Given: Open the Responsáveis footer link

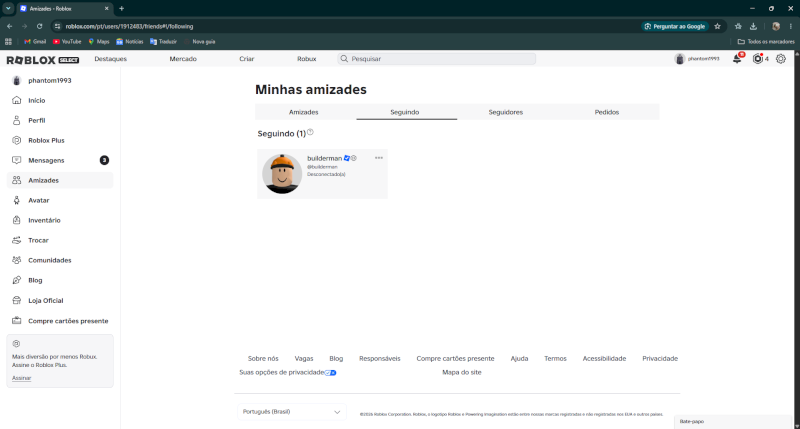Looking at the screenshot, I should click(380, 359).
